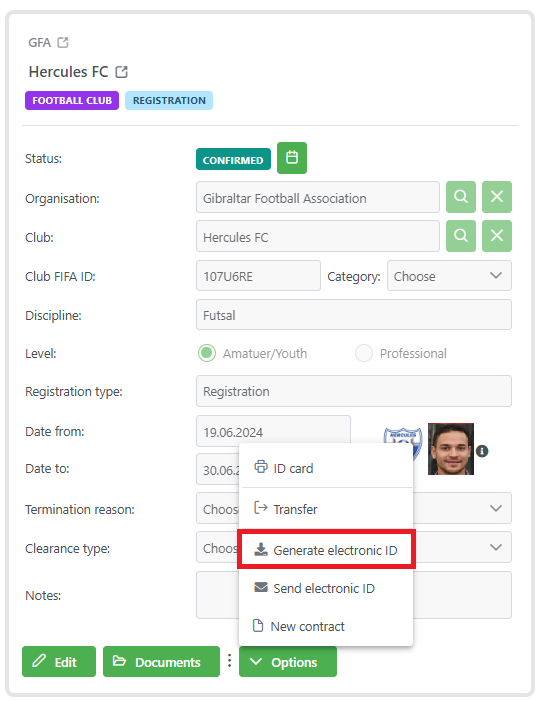Choose Generate electronic ID from menu

point(326,549)
